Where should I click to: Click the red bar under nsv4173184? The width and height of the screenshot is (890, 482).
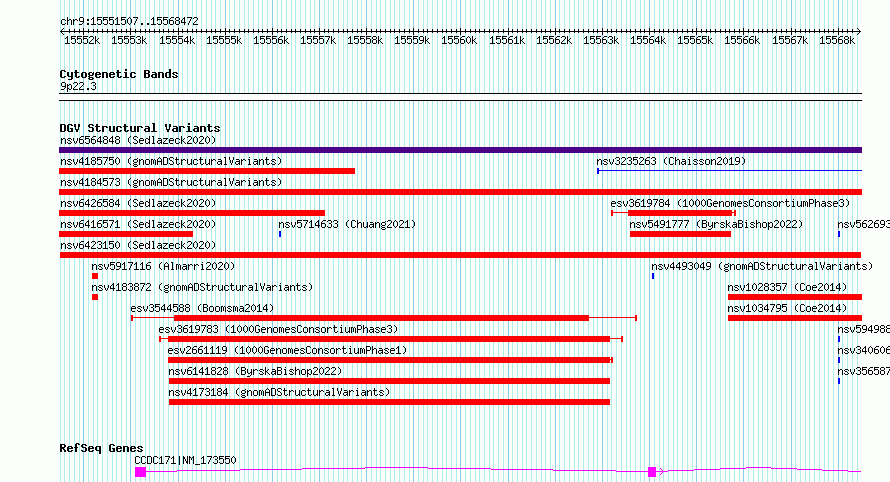[x=389, y=402]
